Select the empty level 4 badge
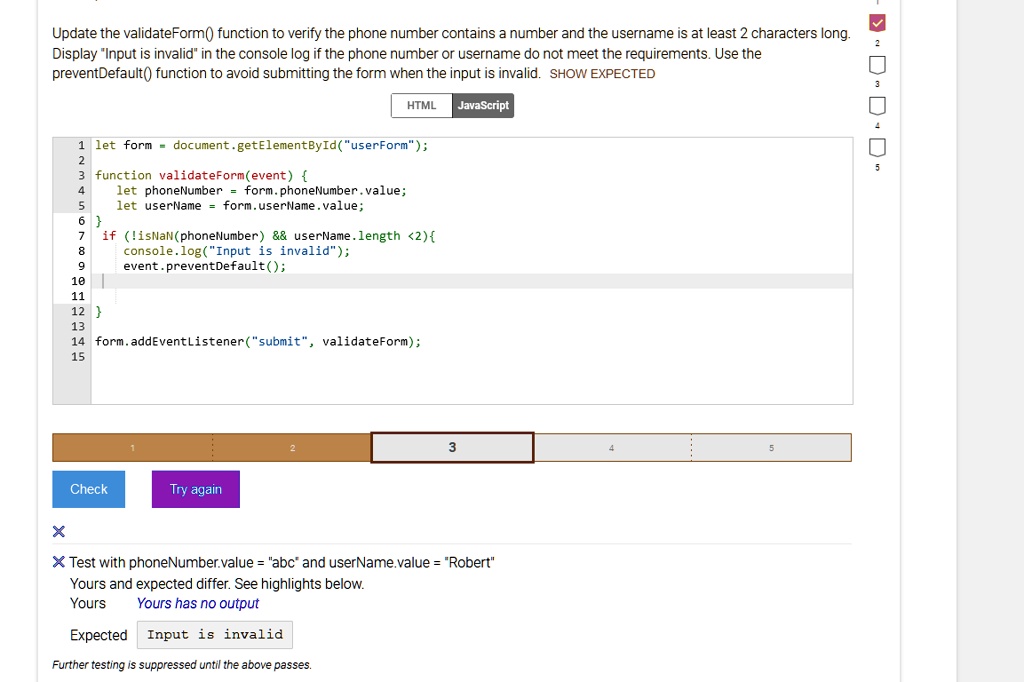 click(x=876, y=106)
